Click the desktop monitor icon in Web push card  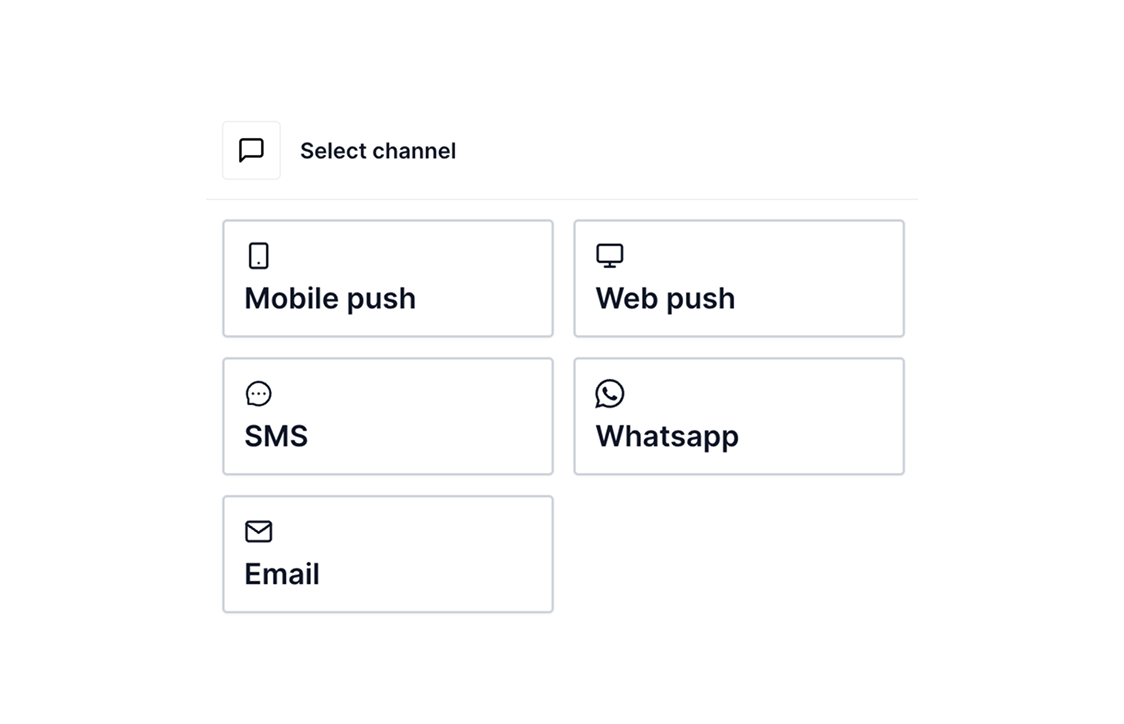coord(610,256)
